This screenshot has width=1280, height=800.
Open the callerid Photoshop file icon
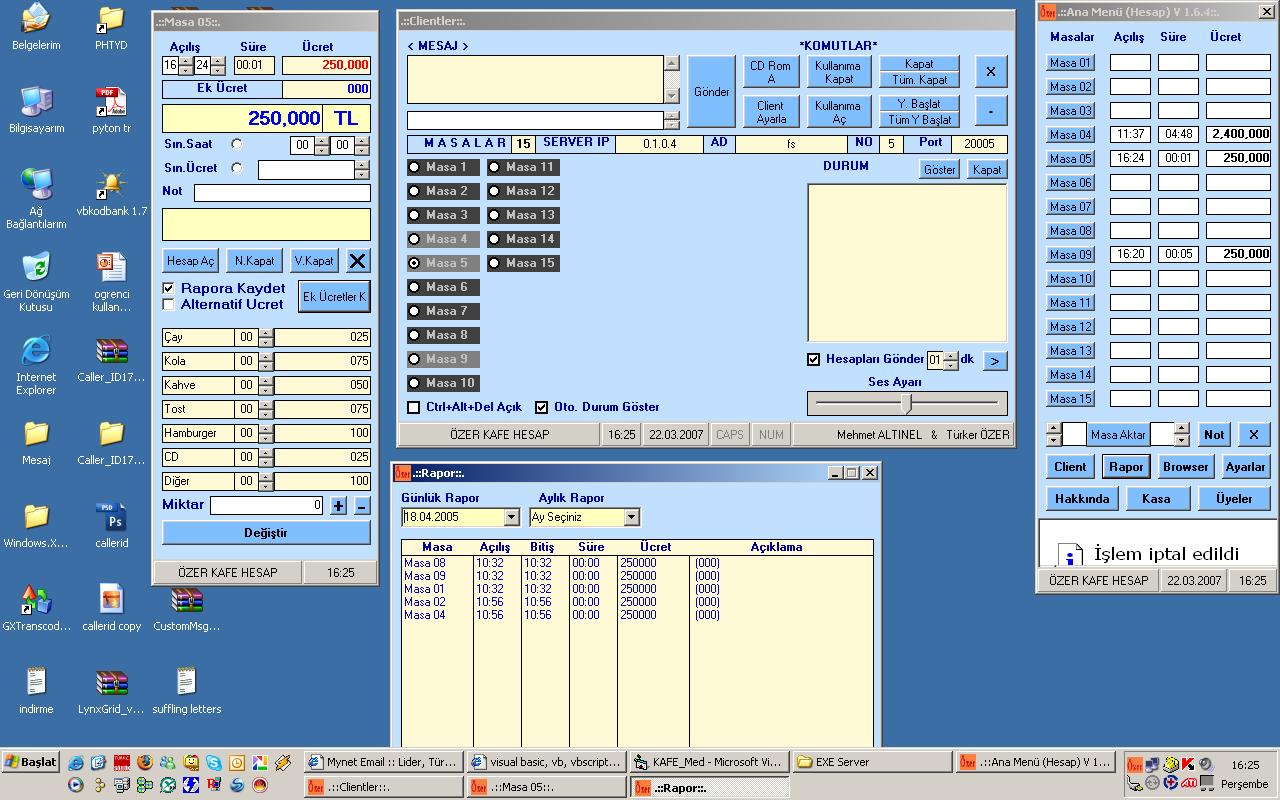pos(111,518)
